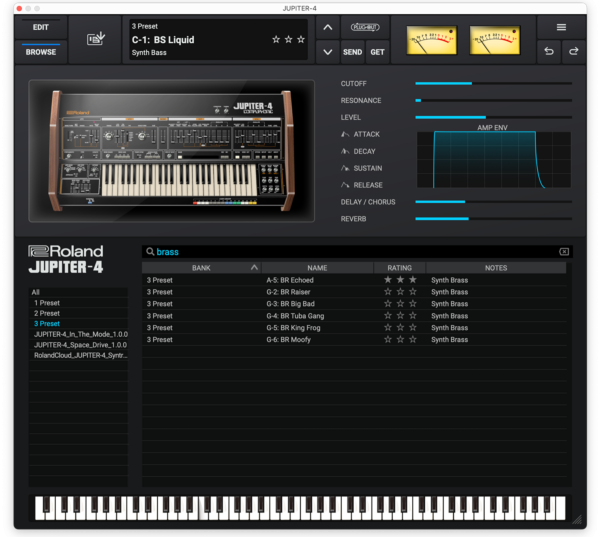Click the JUPITER-4 synth image
This screenshot has width=600, height=537.
pyautogui.click(x=171, y=151)
